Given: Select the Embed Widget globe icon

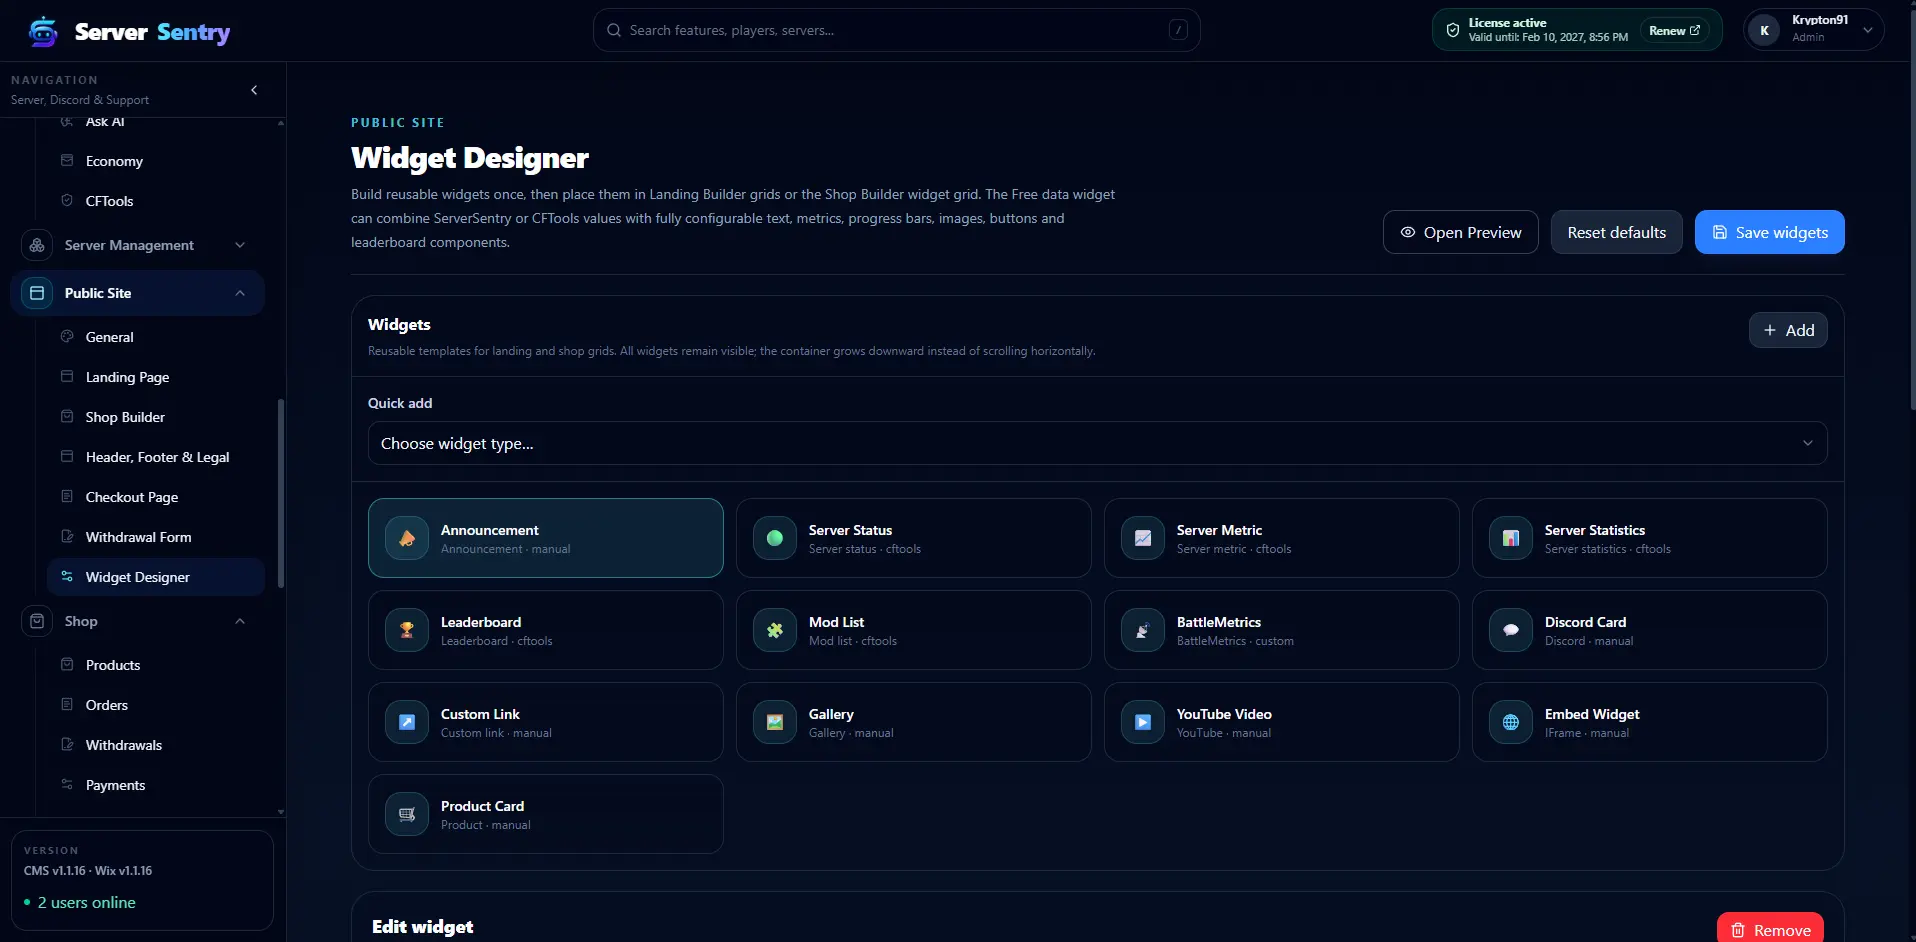Looking at the screenshot, I should pos(1511,722).
